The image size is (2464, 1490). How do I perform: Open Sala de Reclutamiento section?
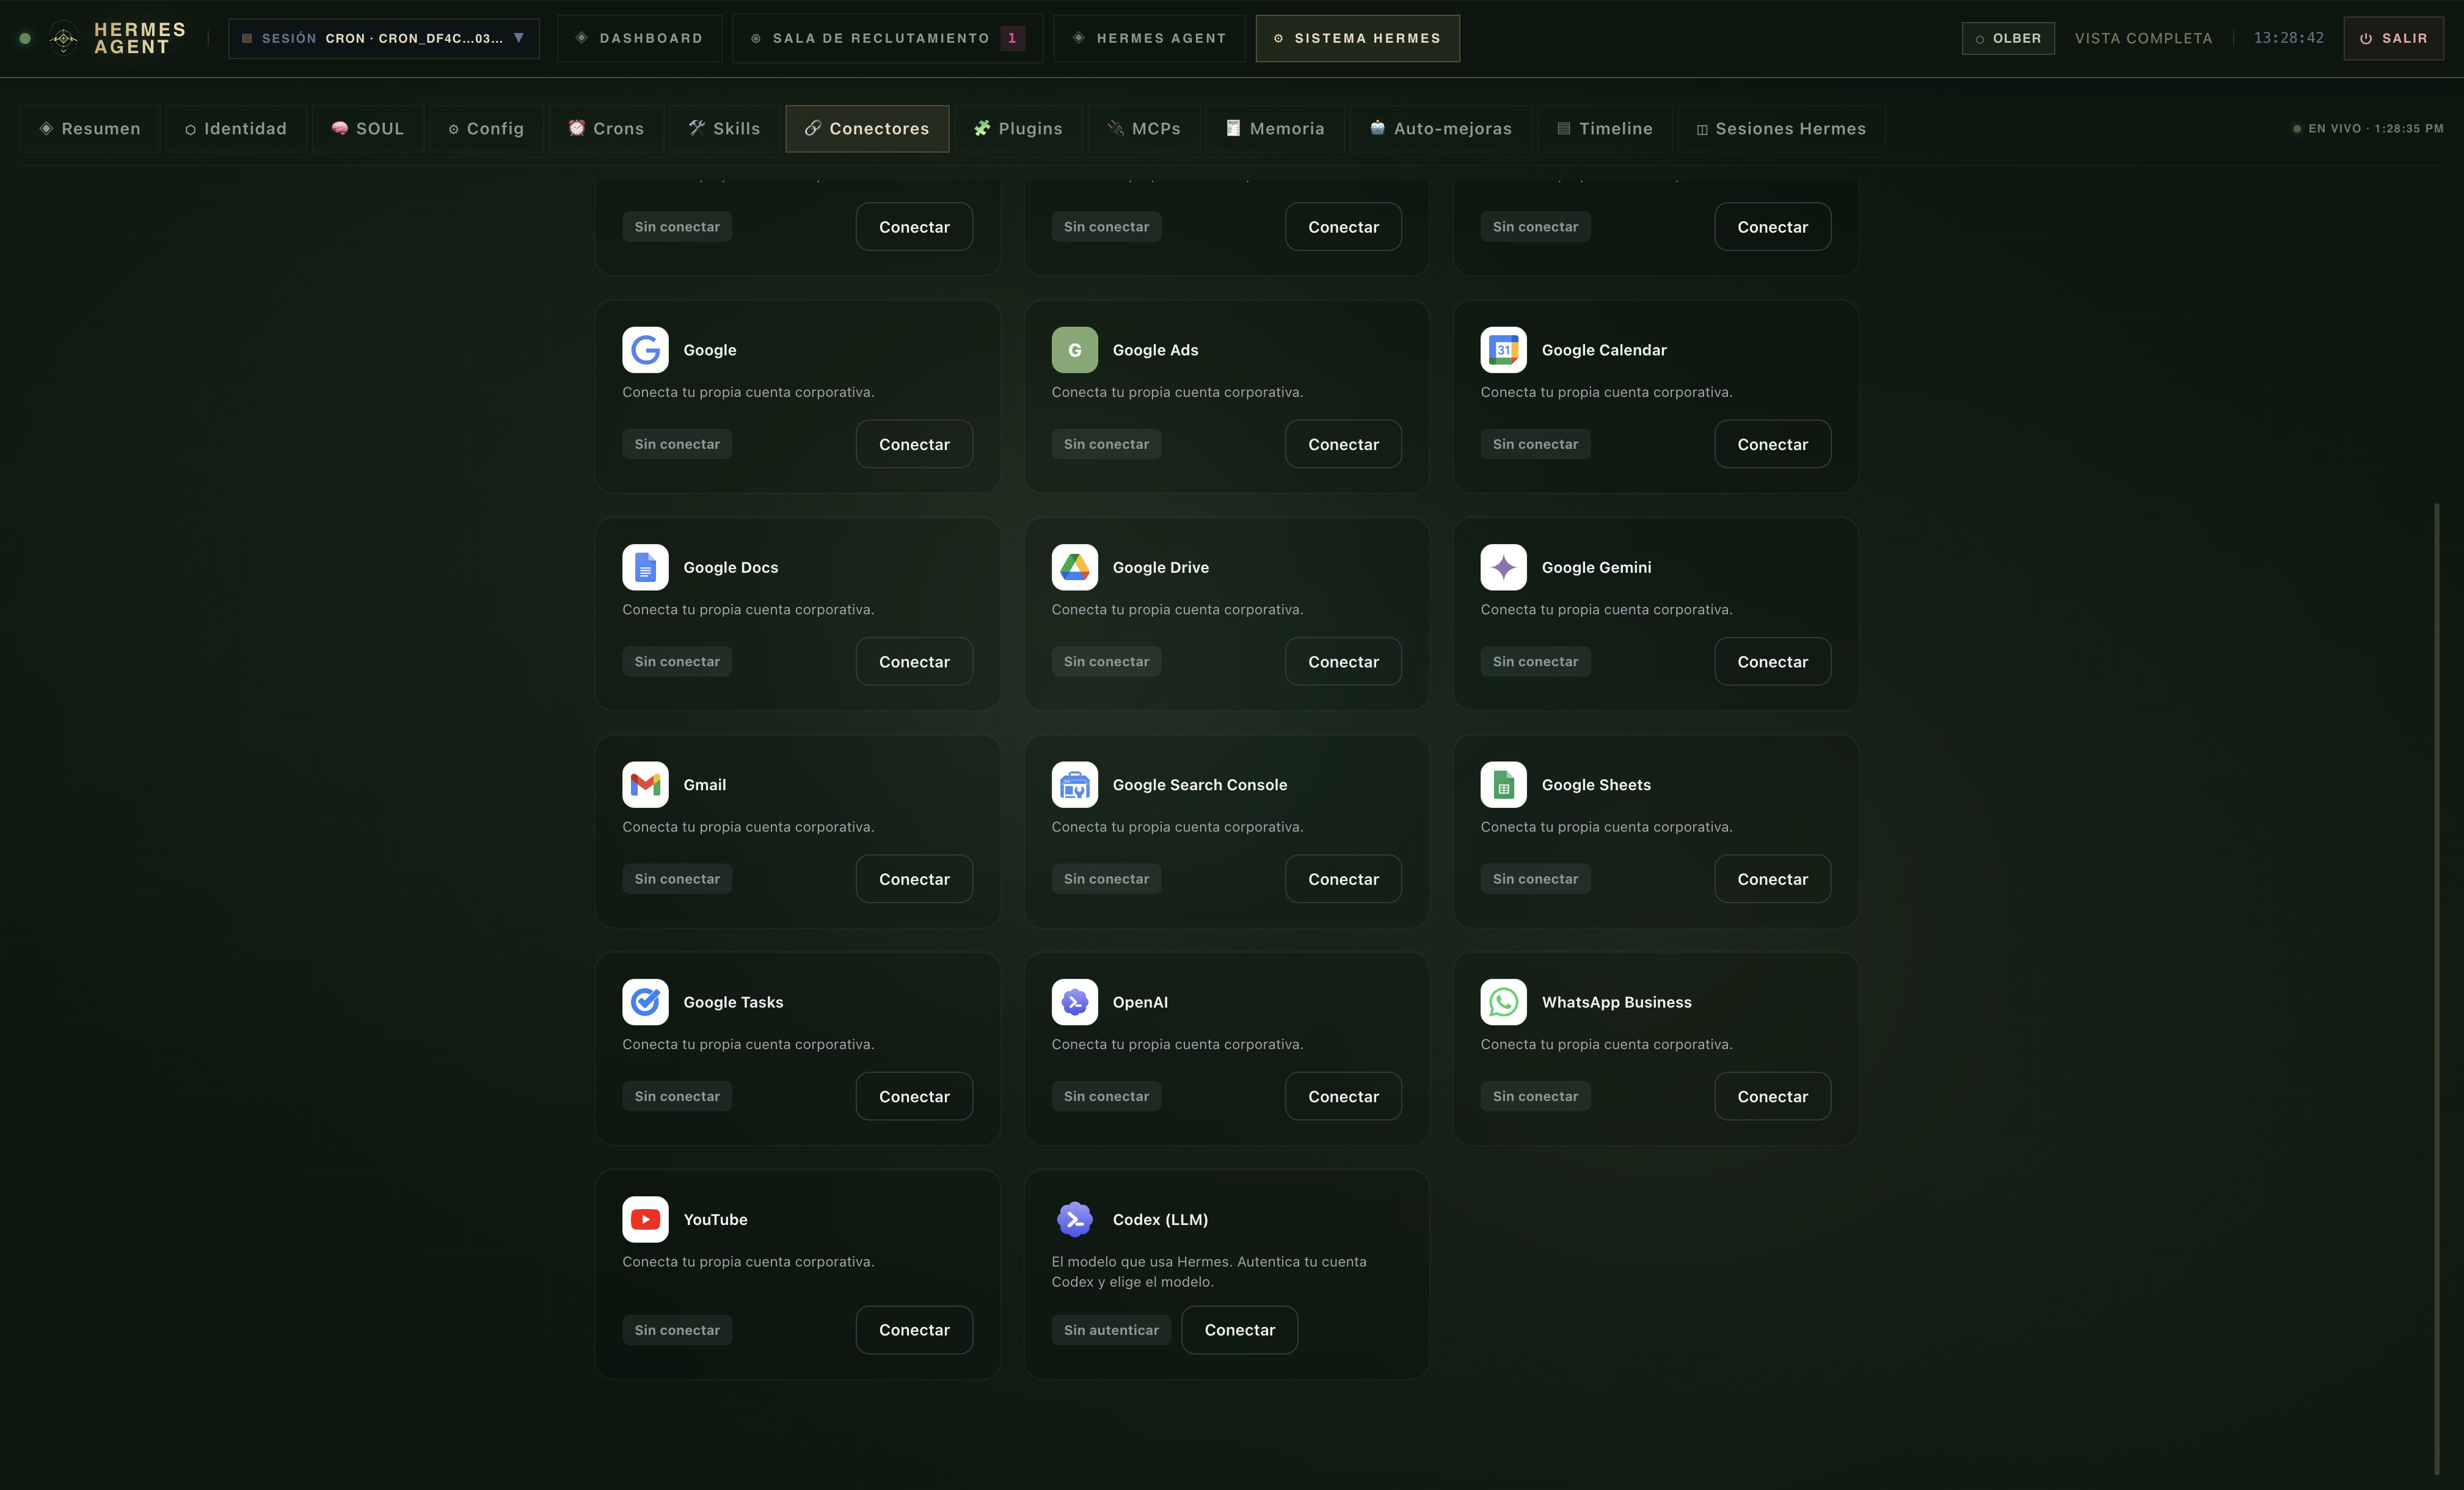[887, 38]
